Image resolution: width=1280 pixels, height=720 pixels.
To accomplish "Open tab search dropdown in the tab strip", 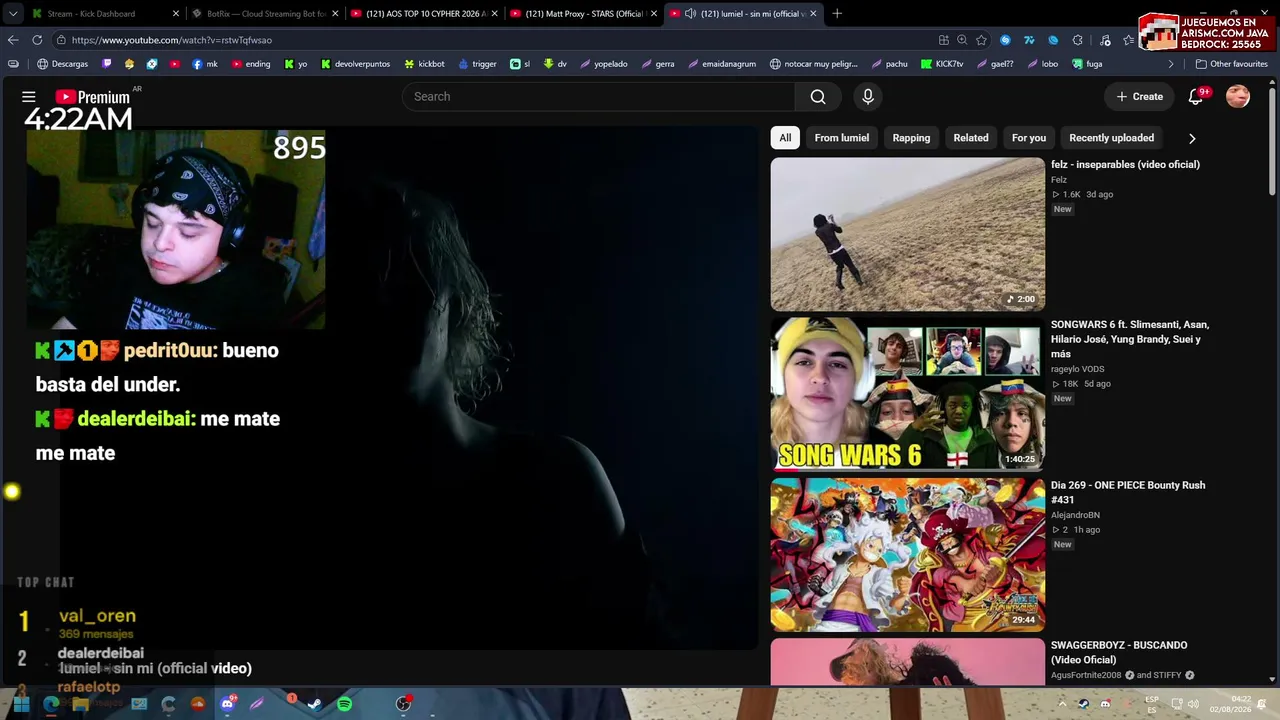I will click(x=13, y=14).
